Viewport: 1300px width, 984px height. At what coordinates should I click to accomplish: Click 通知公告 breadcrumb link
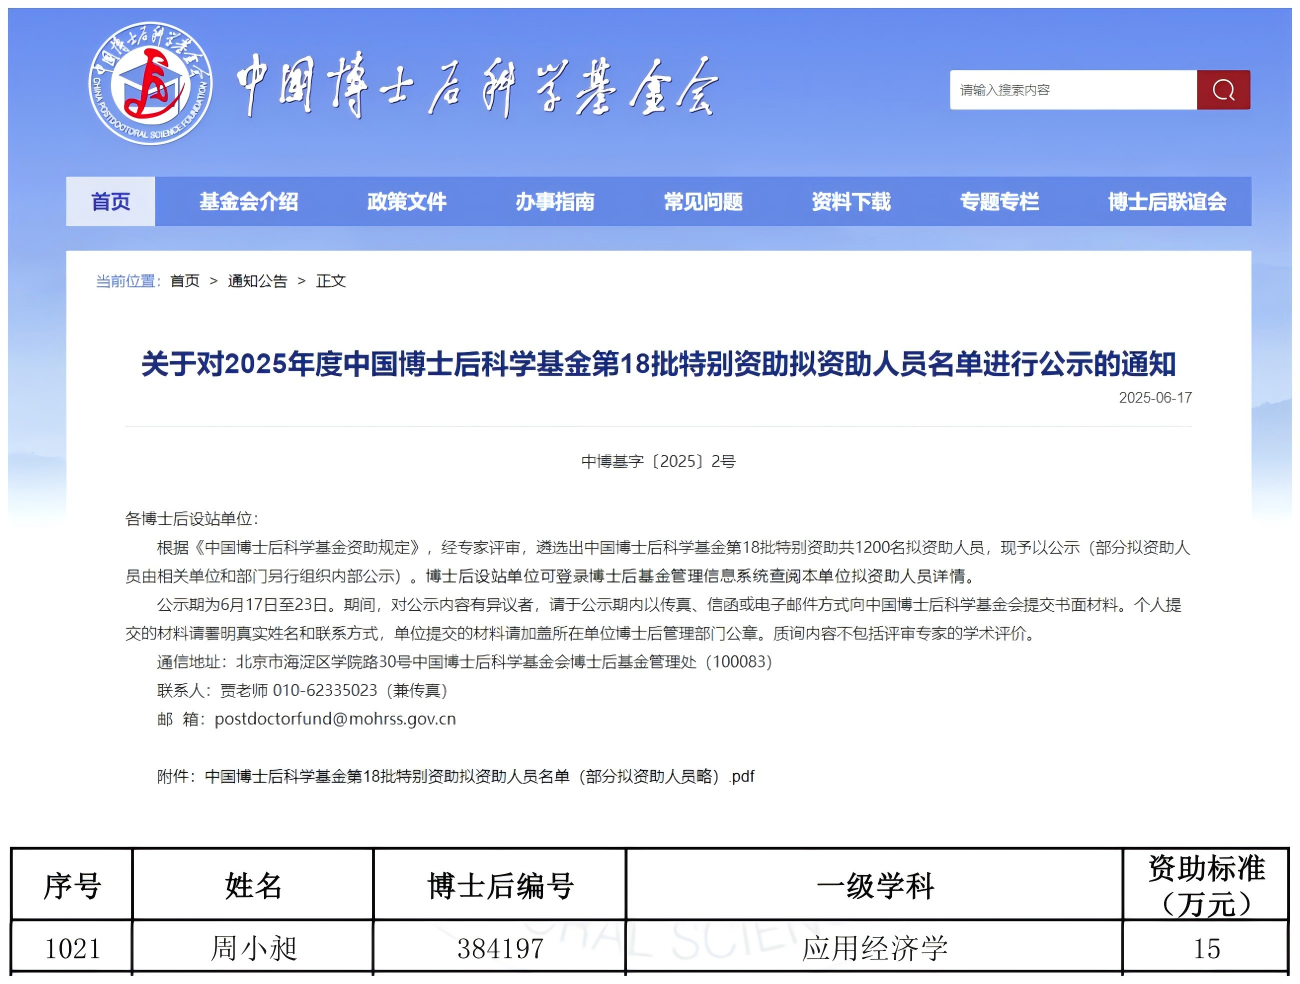click(x=257, y=281)
